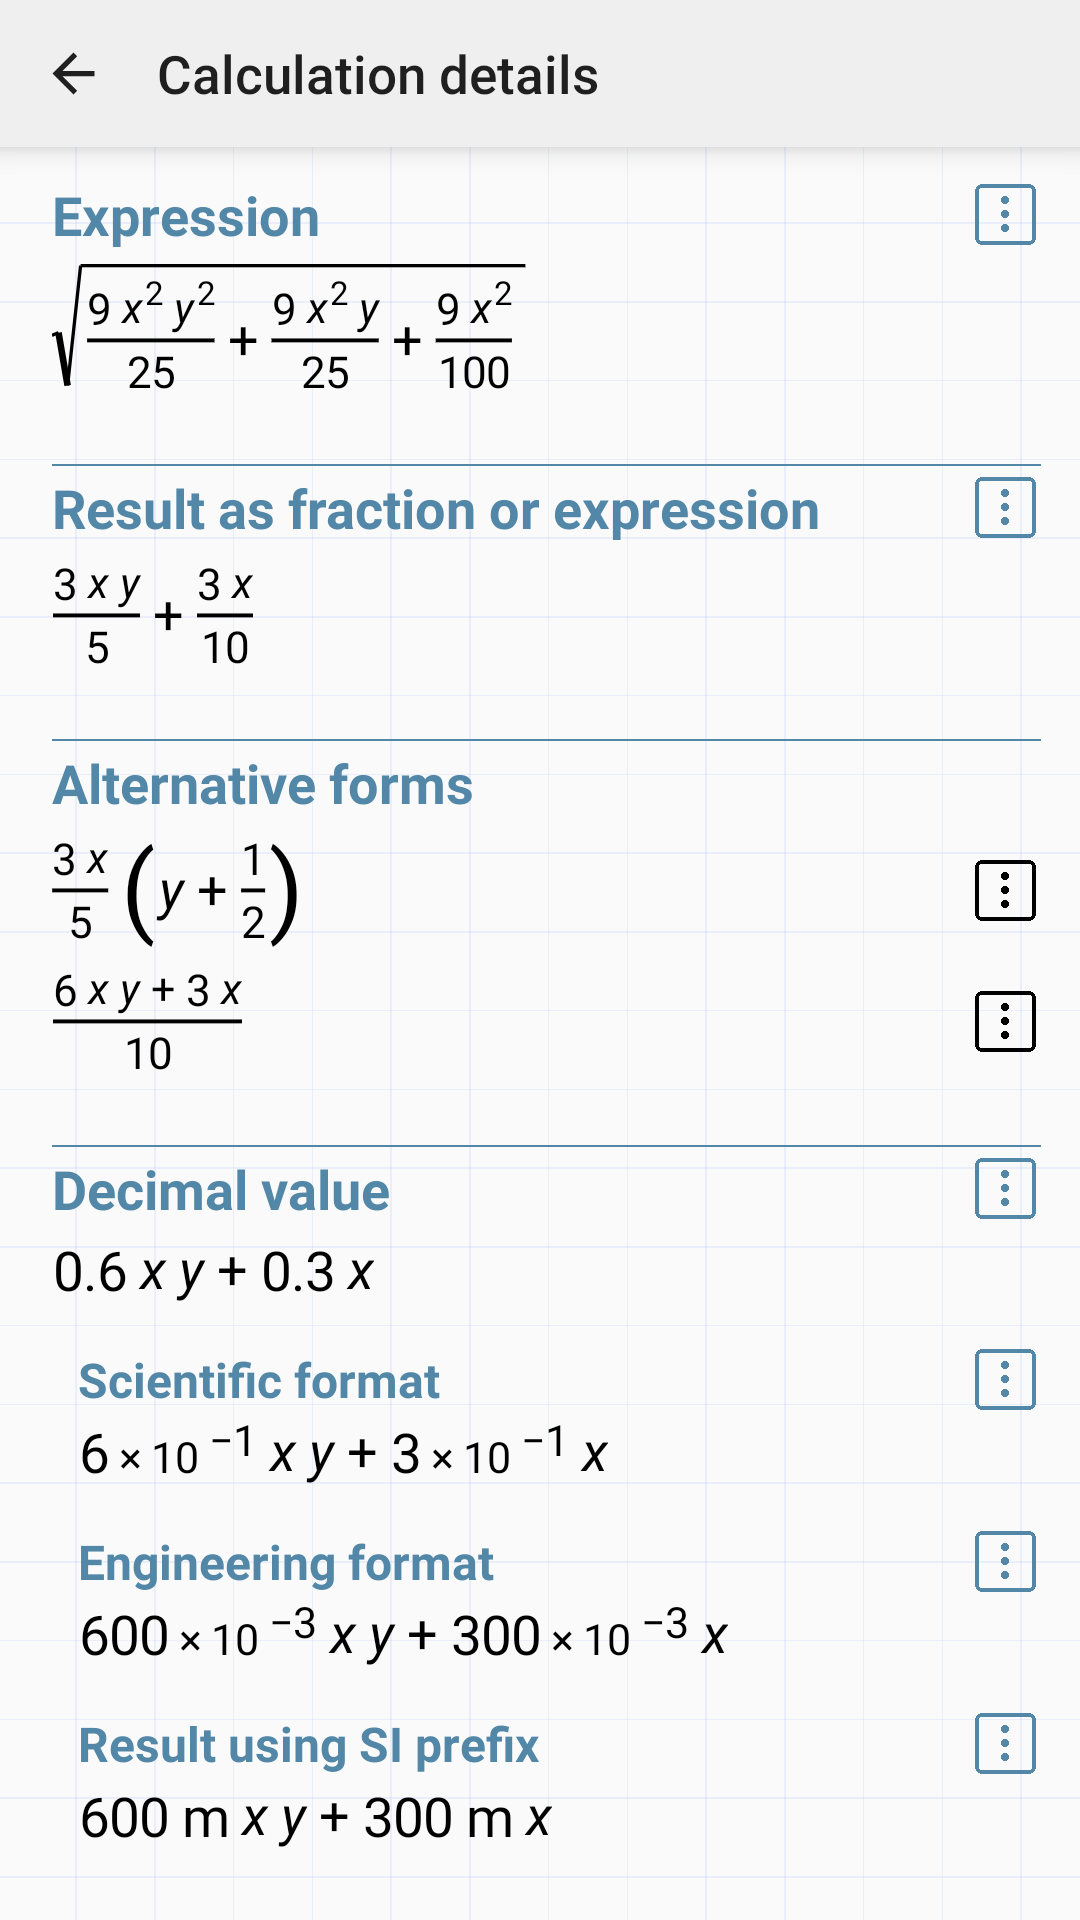Tap the Calculation details title
The image size is (1080, 1920).
(x=378, y=74)
